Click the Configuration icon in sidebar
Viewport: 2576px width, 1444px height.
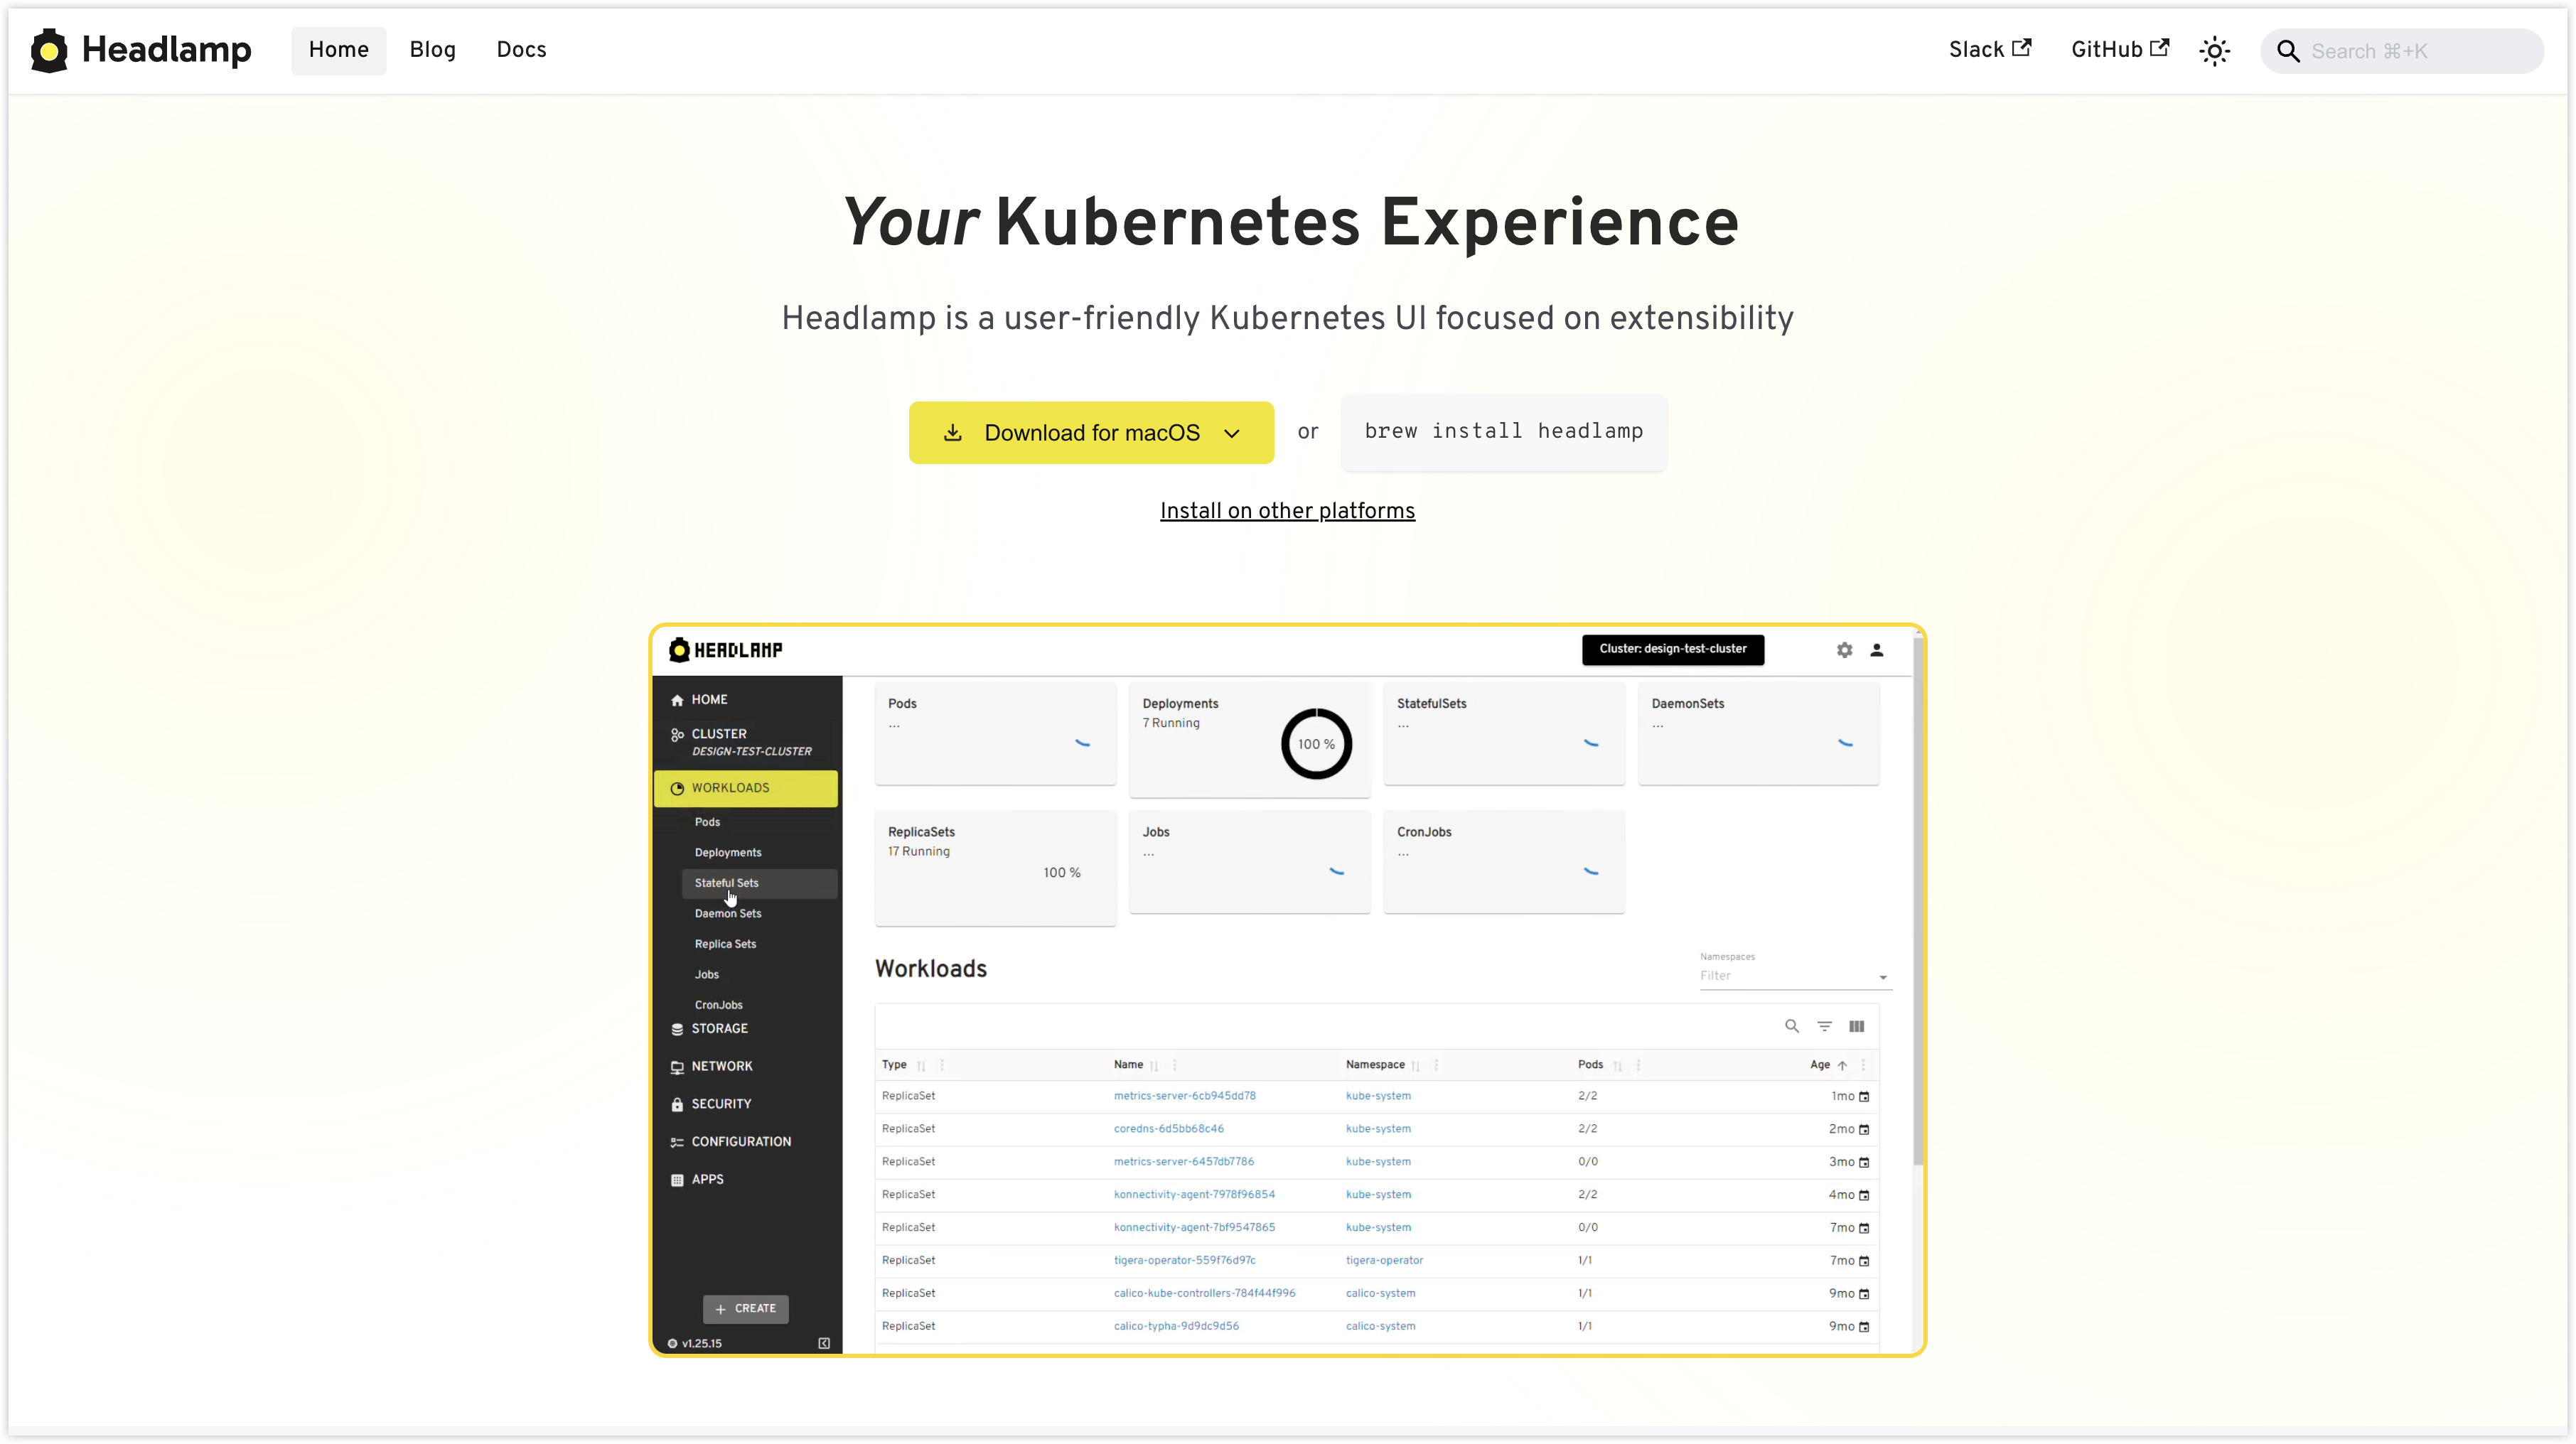[x=677, y=1142]
